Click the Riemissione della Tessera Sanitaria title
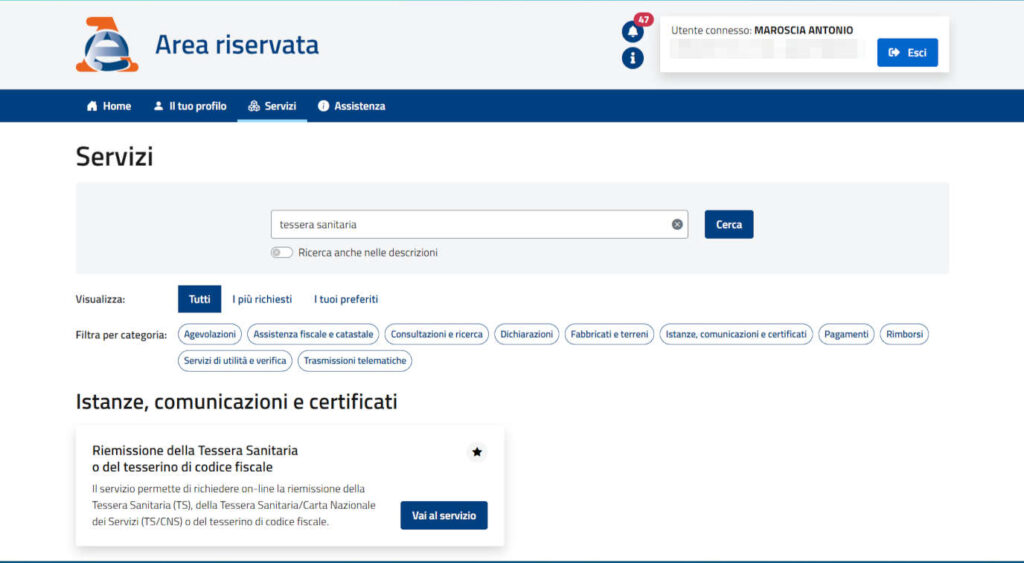Image resolution: width=1024 pixels, height=563 pixels. coord(195,458)
